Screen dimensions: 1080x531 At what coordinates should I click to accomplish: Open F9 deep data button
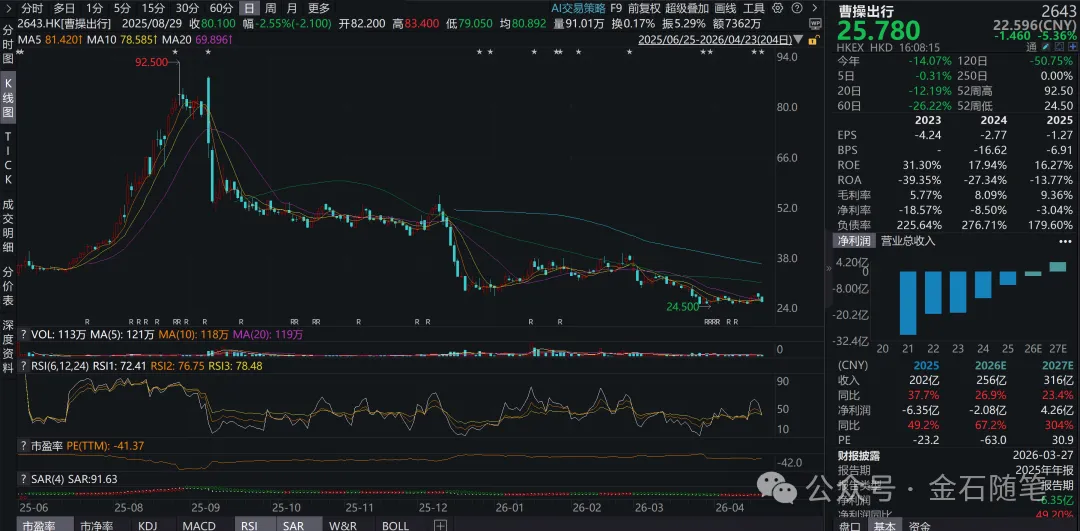[x=616, y=8]
